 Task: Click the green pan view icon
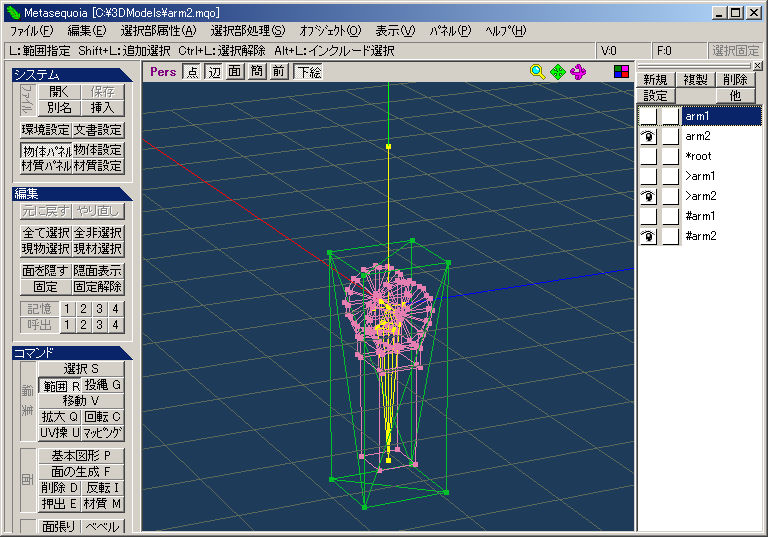pos(558,72)
